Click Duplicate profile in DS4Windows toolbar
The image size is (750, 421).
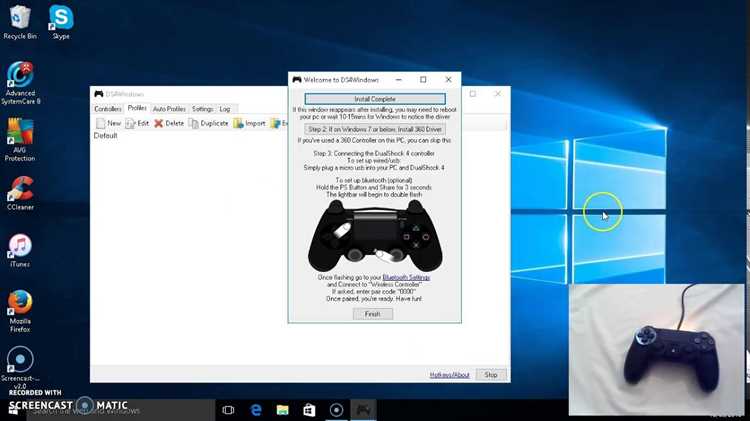point(209,123)
